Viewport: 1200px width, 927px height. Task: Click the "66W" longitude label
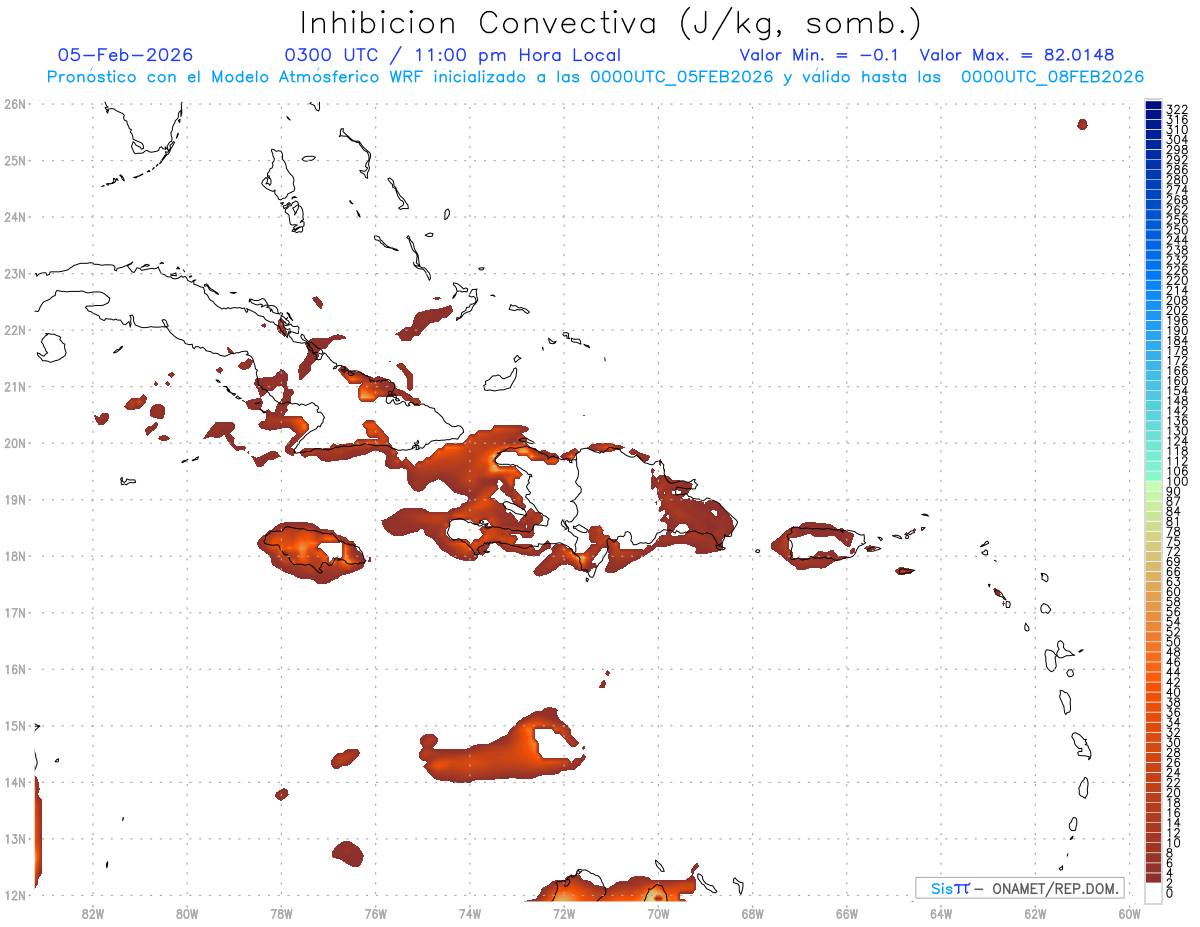coord(847,913)
